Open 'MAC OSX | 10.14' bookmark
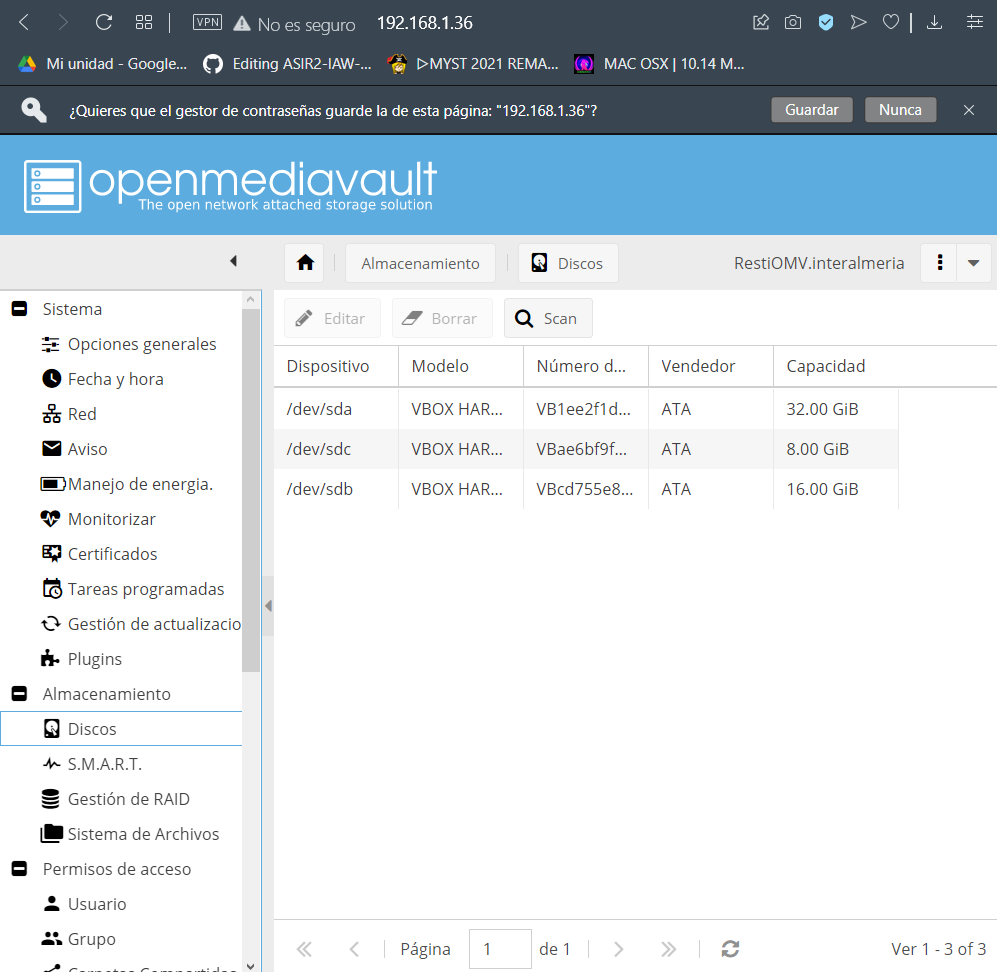 click(659, 64)
